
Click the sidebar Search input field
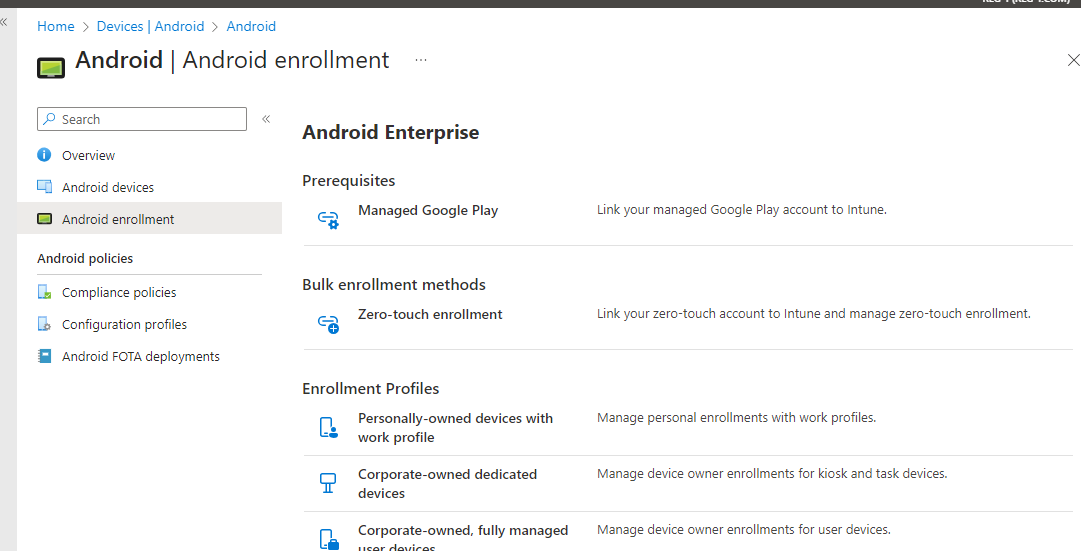[x=150, y=119]
